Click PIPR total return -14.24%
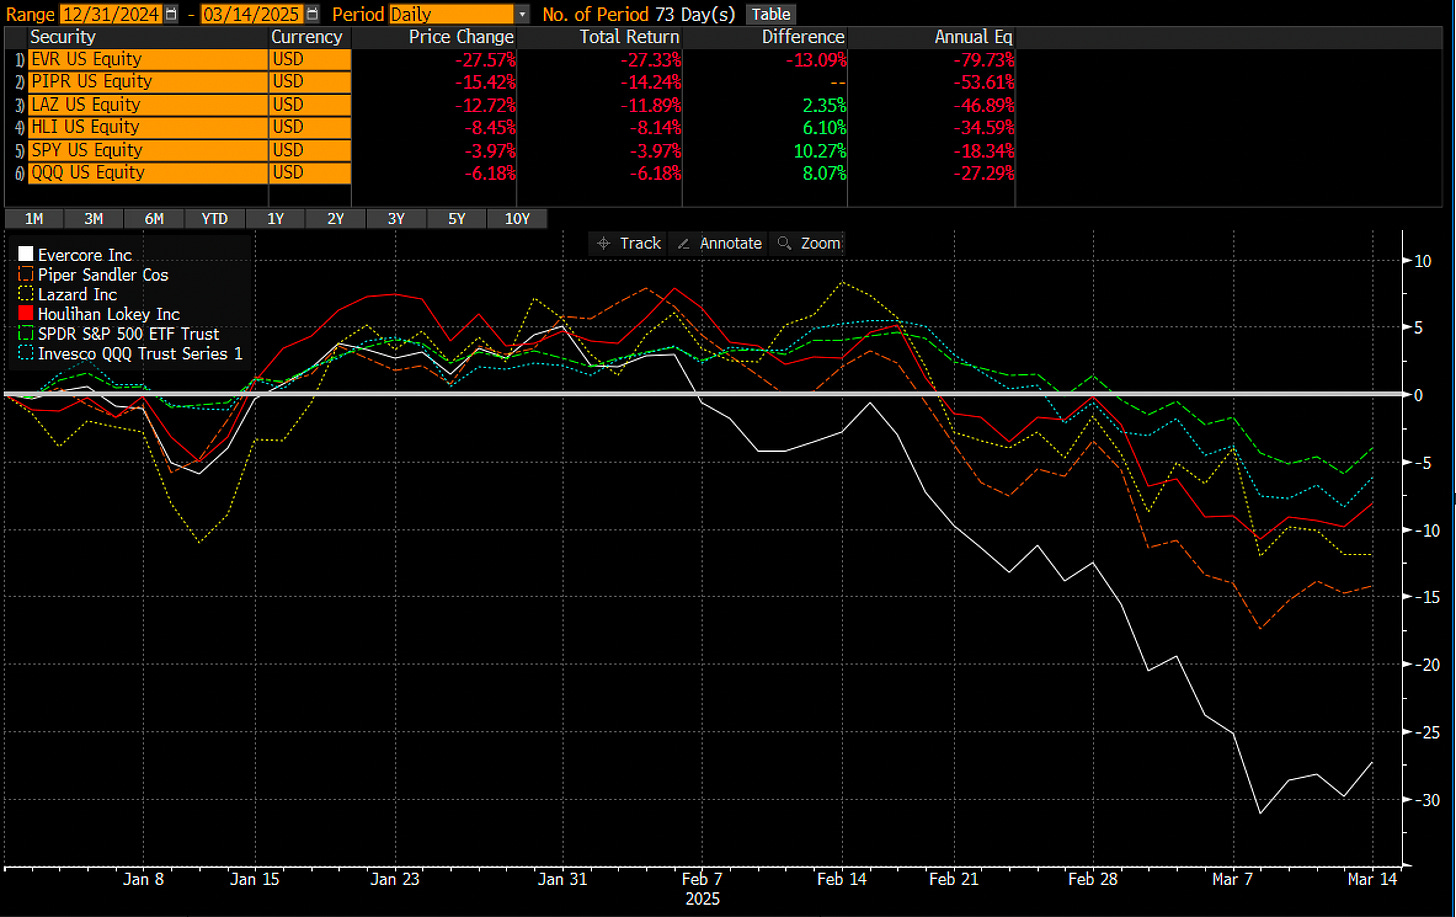The image size is (1456, 917). pos(649,82)
